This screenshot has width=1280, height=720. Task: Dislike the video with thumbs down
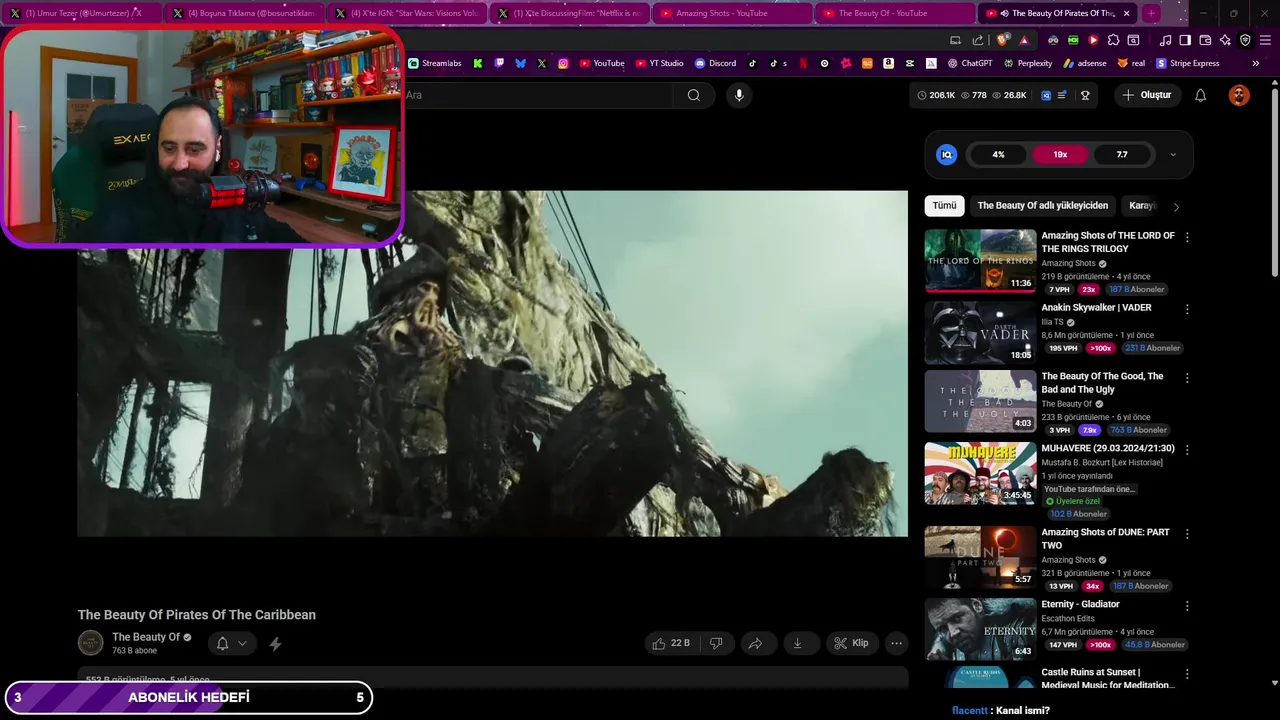(x=716, y=643)
